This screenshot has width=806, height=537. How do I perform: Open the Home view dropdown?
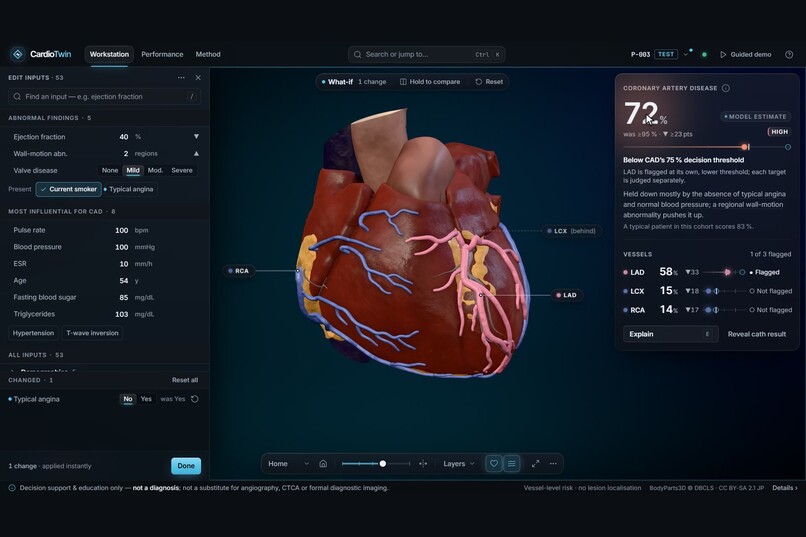[288, 464]
